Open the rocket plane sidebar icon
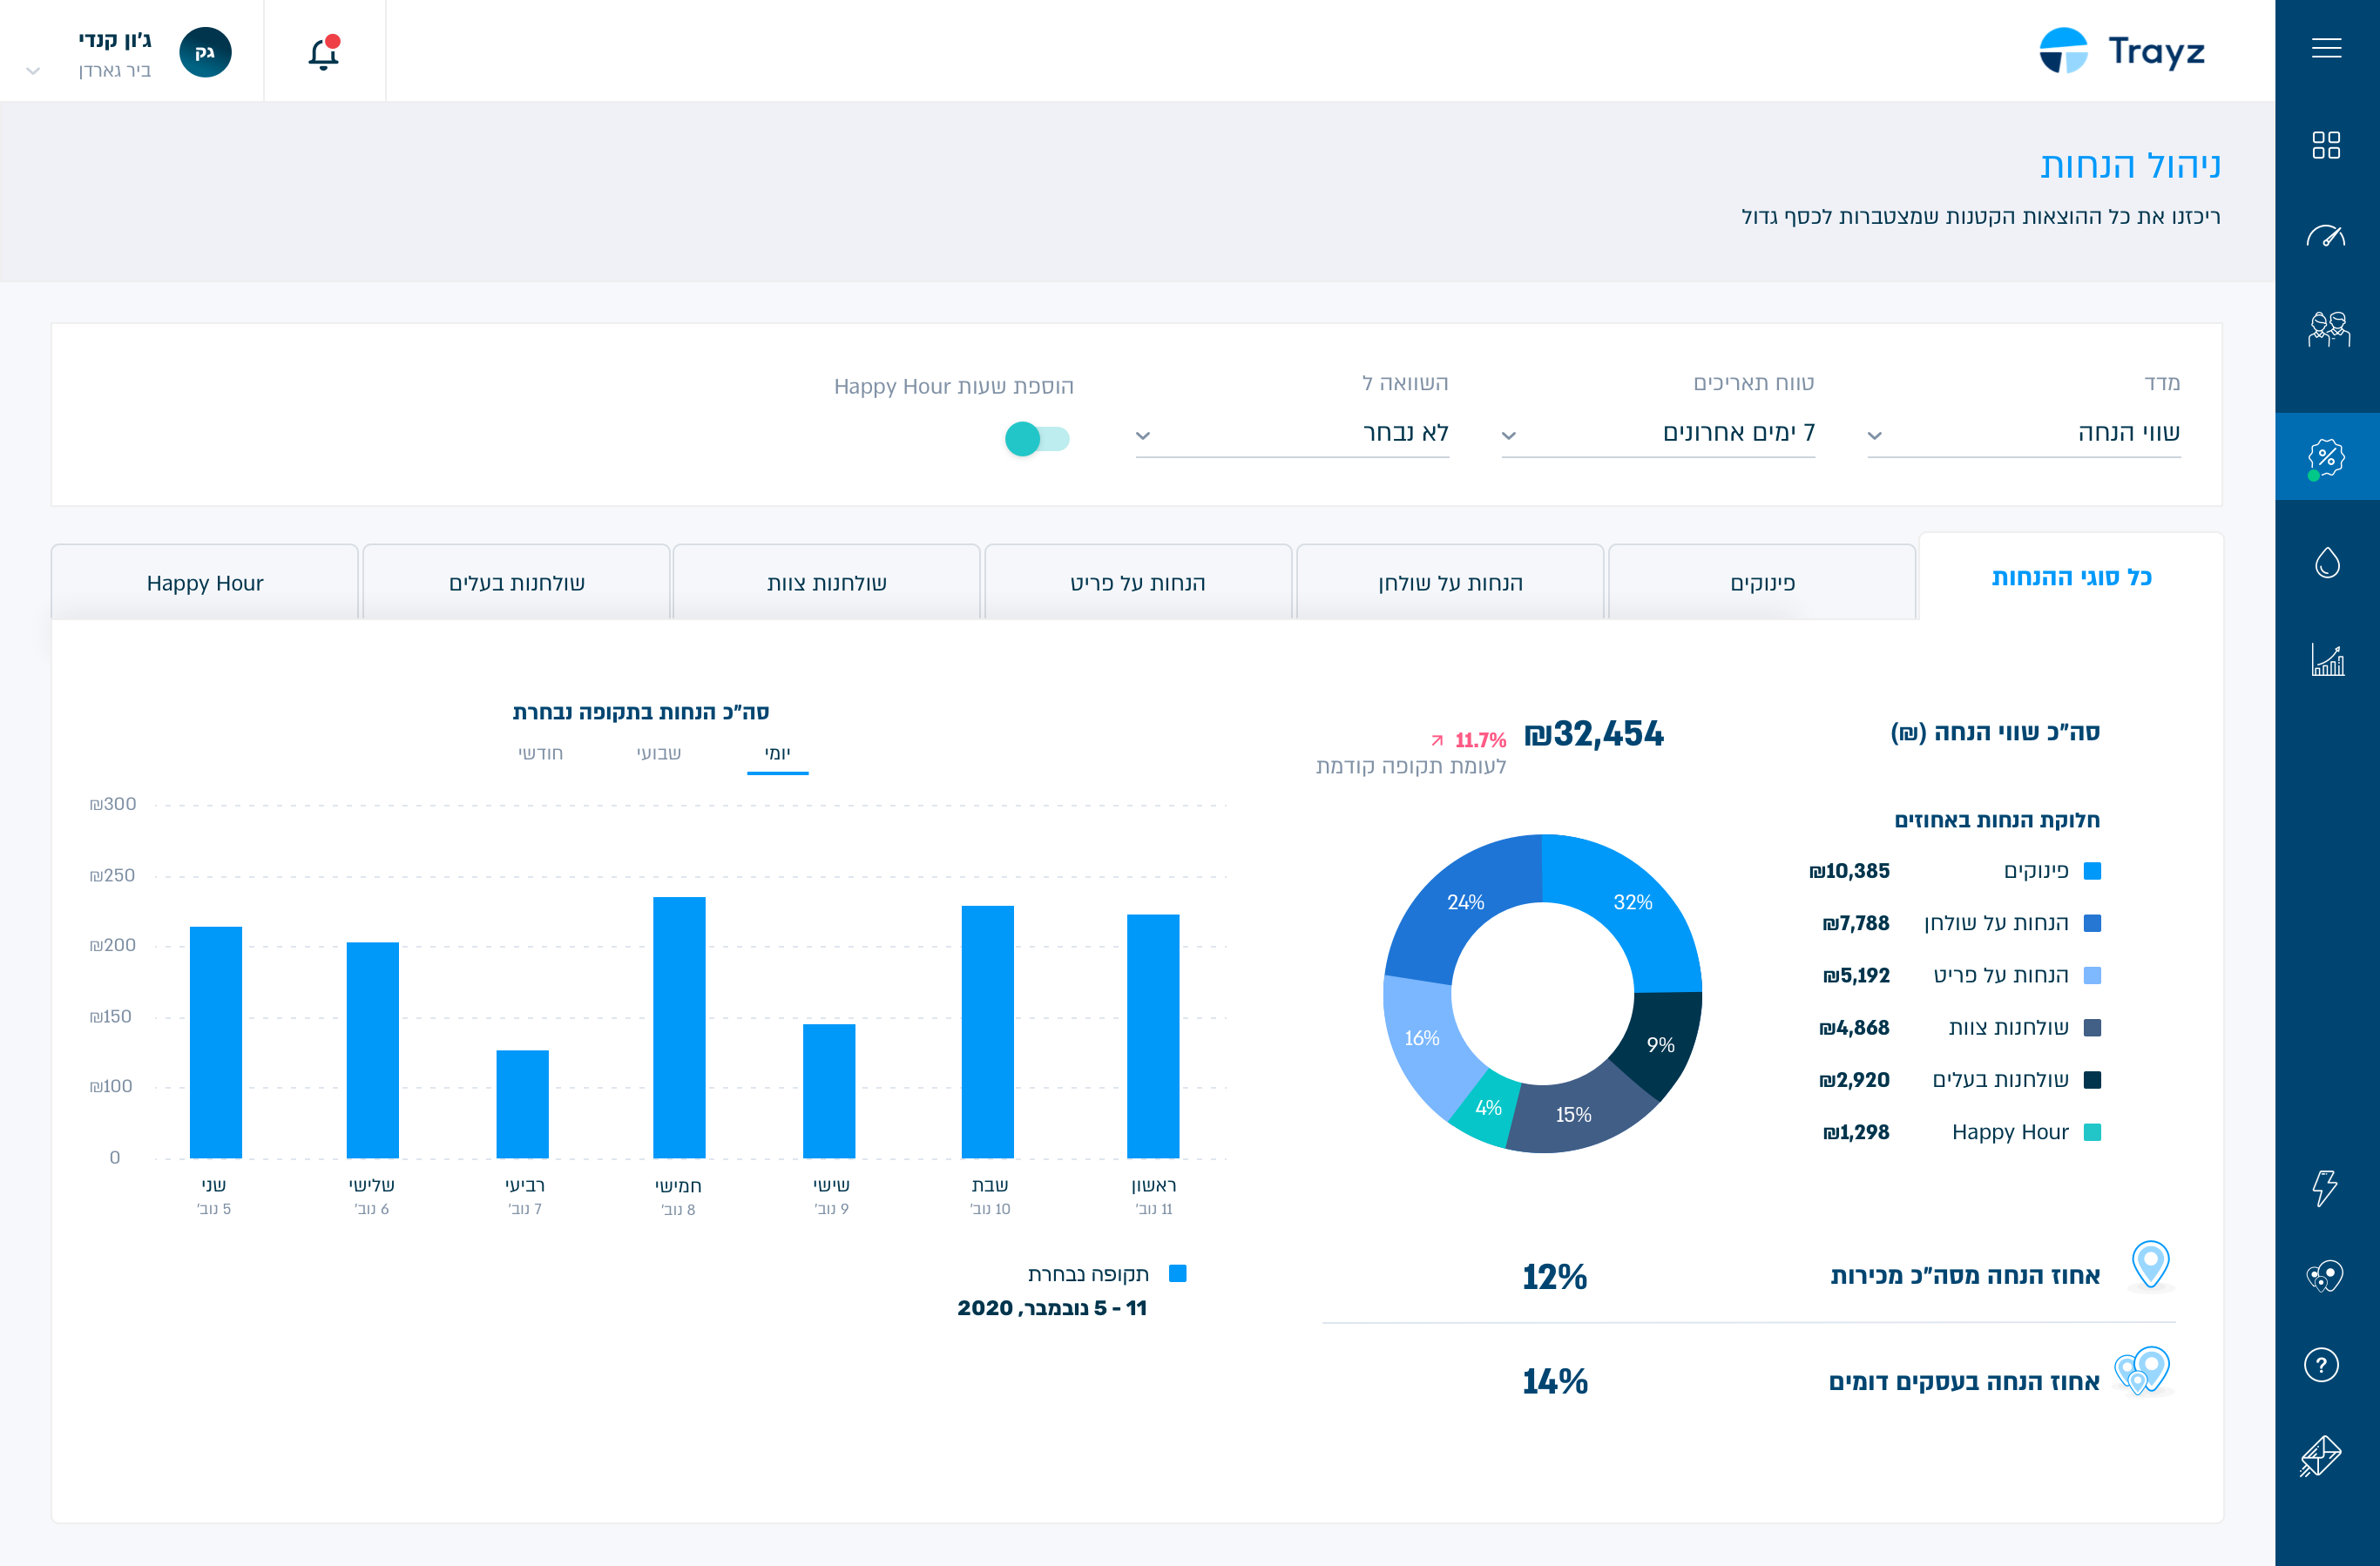 (2321, 1456)
